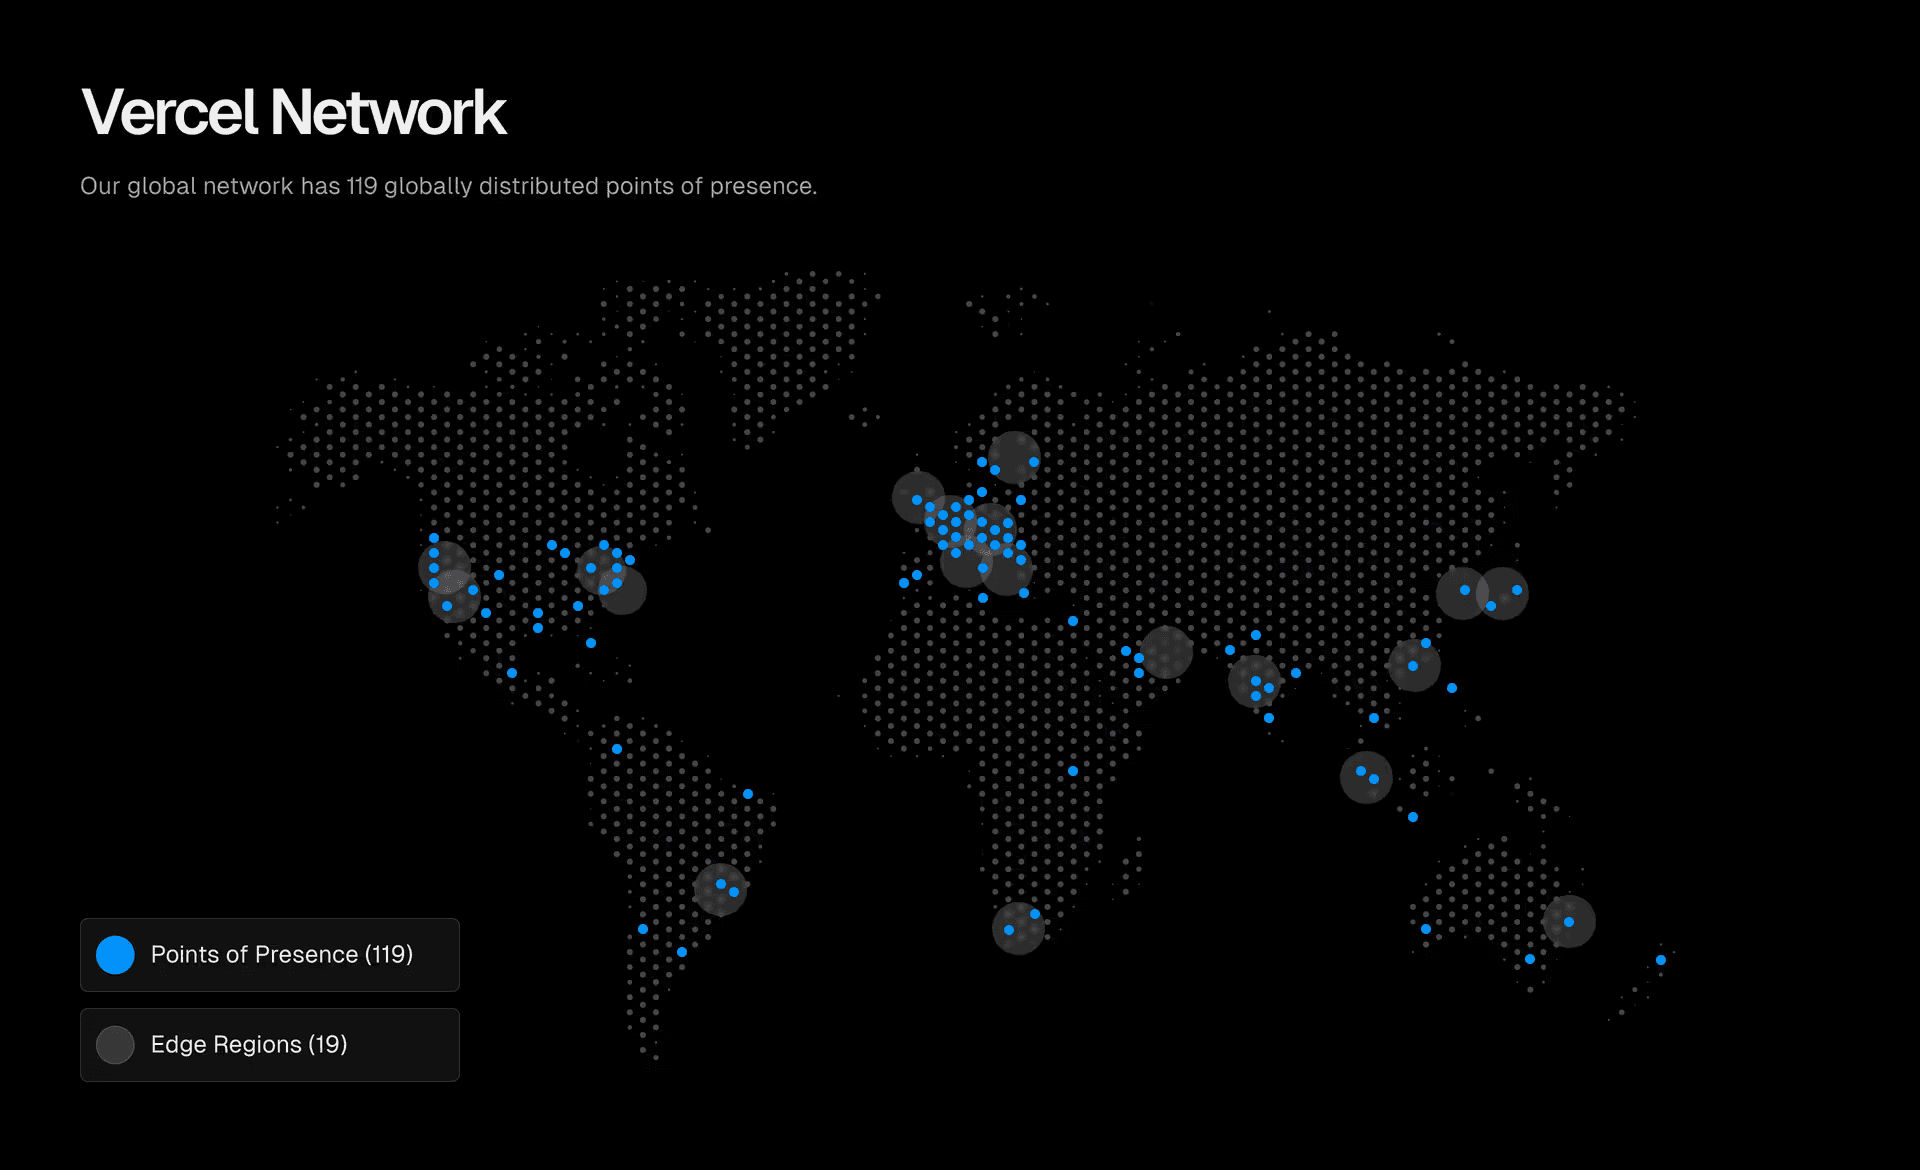Screen dimensions: 1920x1170
Task: Click the blue marker near New Zealand
Action: (1661, 958)
